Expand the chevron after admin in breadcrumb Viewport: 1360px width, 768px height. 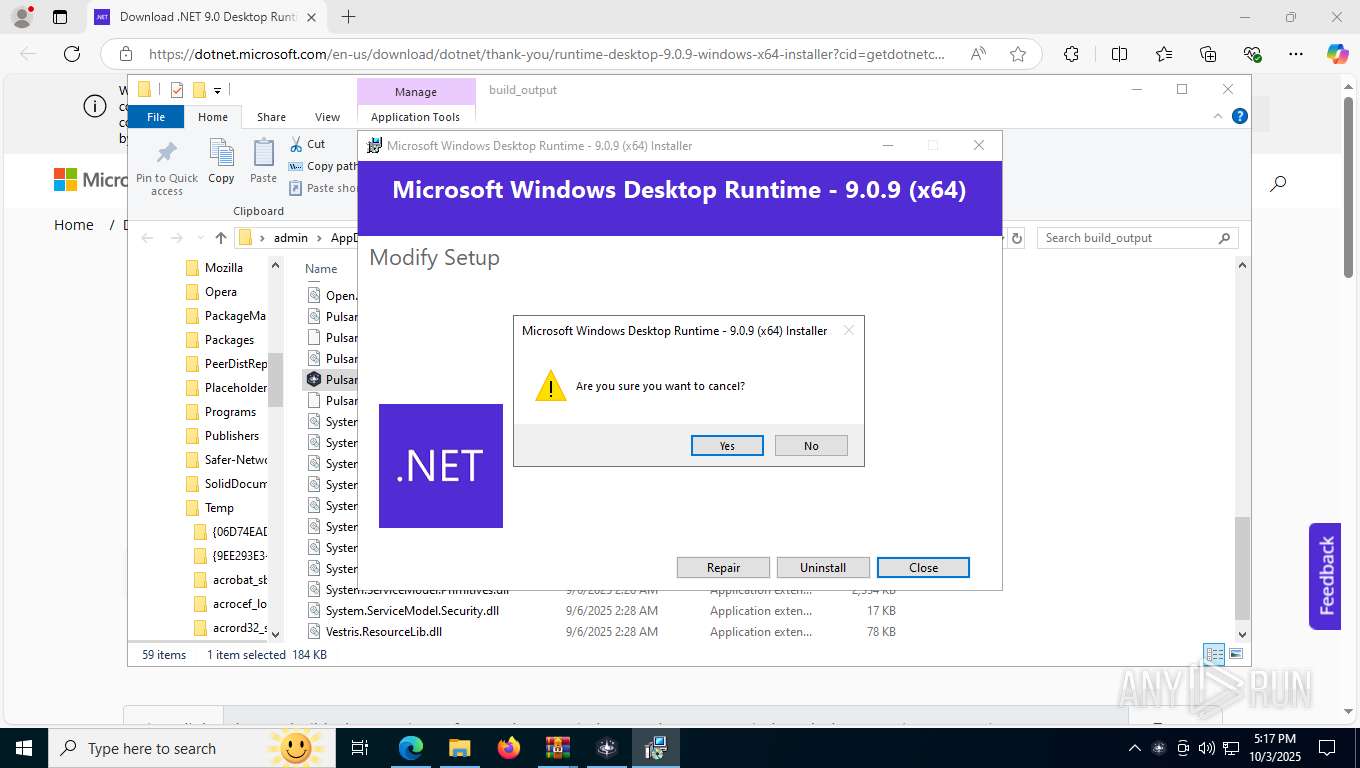pos(319,238)
